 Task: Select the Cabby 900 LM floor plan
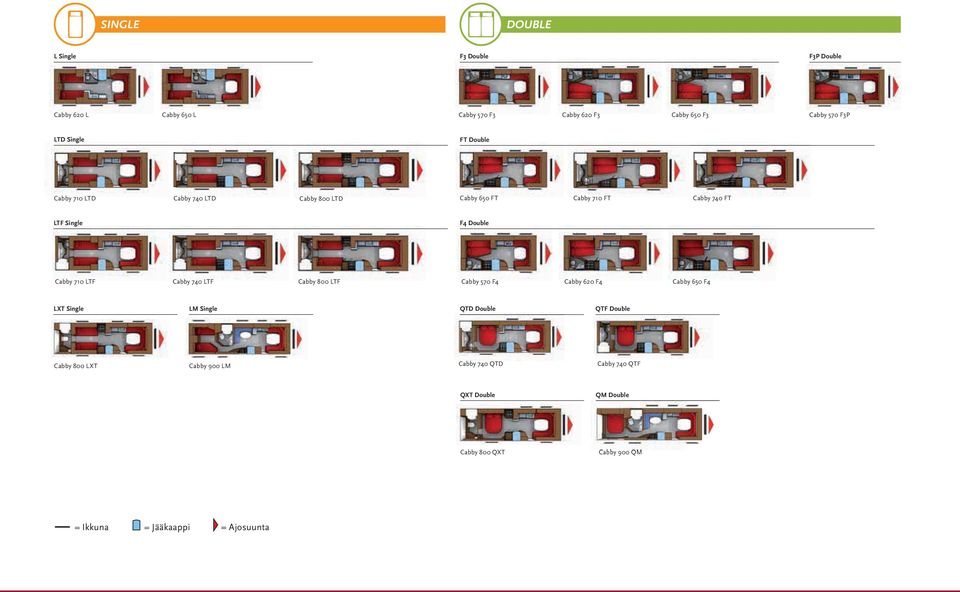pyautogui.click(x=246, y=338)
